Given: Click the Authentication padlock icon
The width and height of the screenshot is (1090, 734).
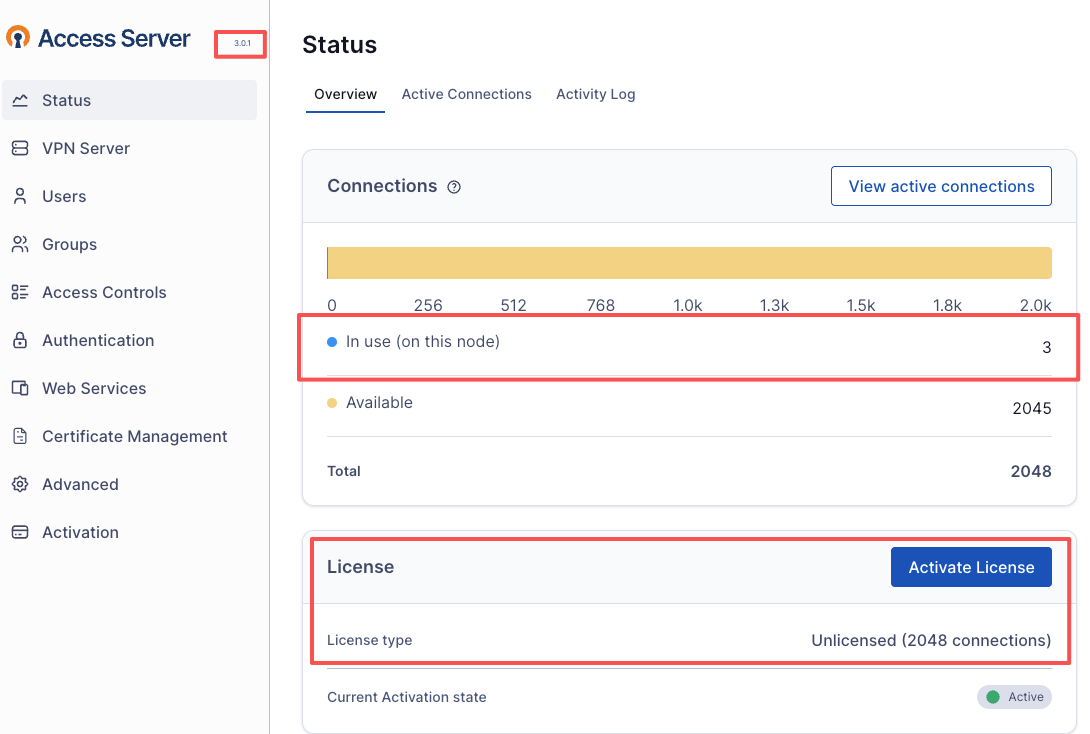Looking at the screenshot, I should coord(20,340).
